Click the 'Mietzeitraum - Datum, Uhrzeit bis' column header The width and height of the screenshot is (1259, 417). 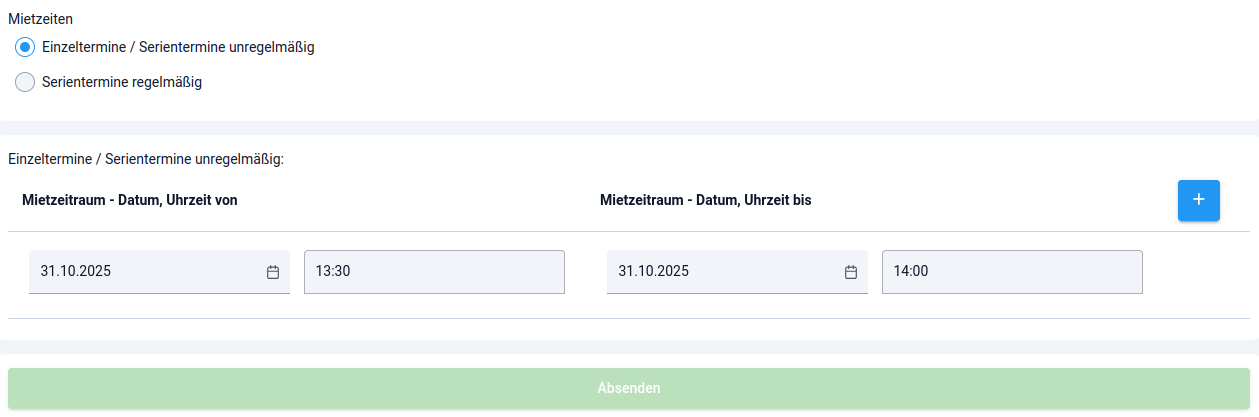[x=705, y=200]
